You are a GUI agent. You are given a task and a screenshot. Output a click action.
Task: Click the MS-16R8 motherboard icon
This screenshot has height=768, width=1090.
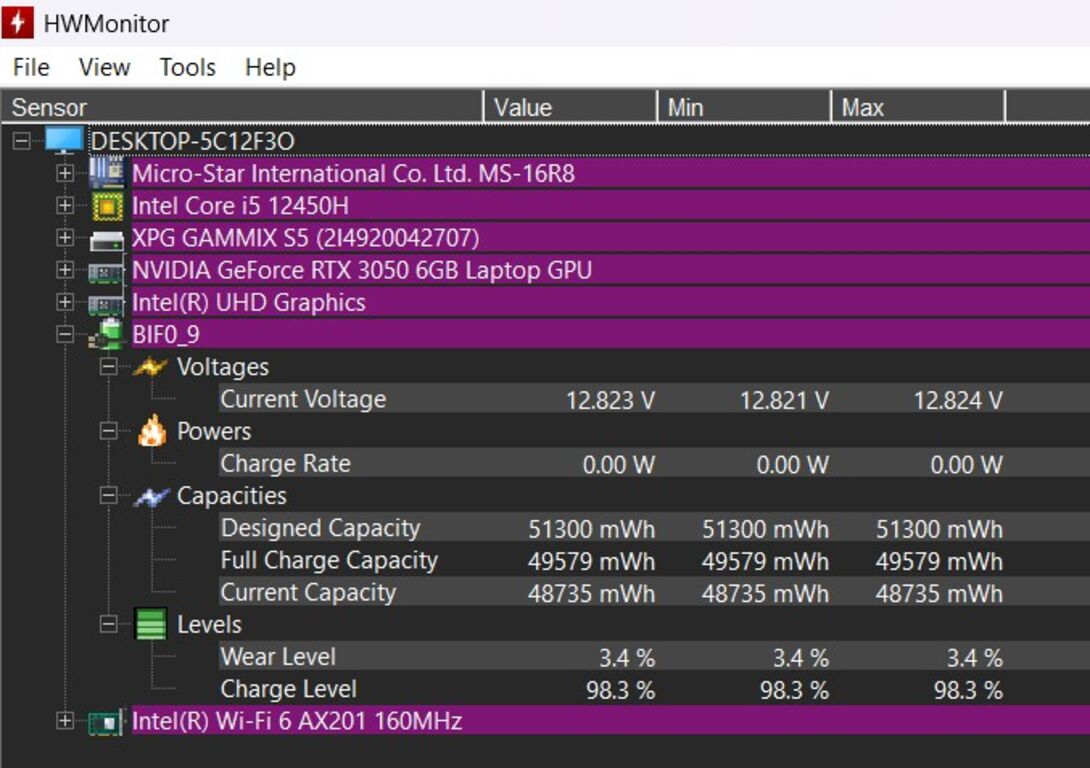pyautogui.click(x=106, y=172)
